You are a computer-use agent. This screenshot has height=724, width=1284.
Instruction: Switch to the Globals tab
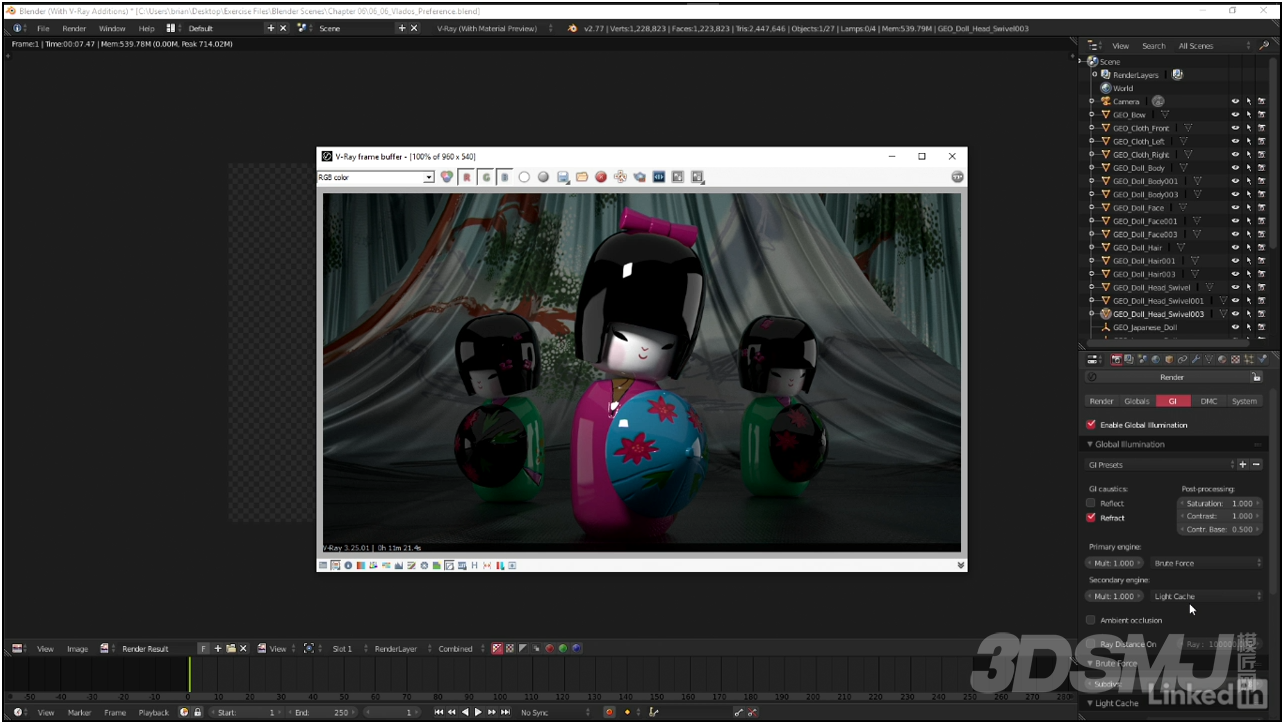click(1136, 401)
